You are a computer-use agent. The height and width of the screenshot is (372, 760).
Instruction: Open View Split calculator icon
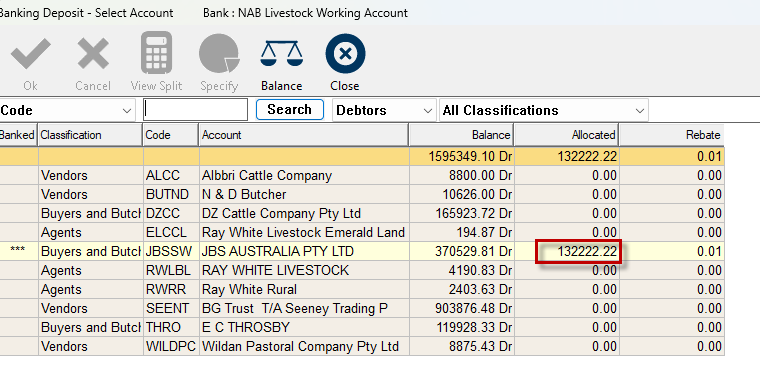pyautogui.click(x=157, y=53)
